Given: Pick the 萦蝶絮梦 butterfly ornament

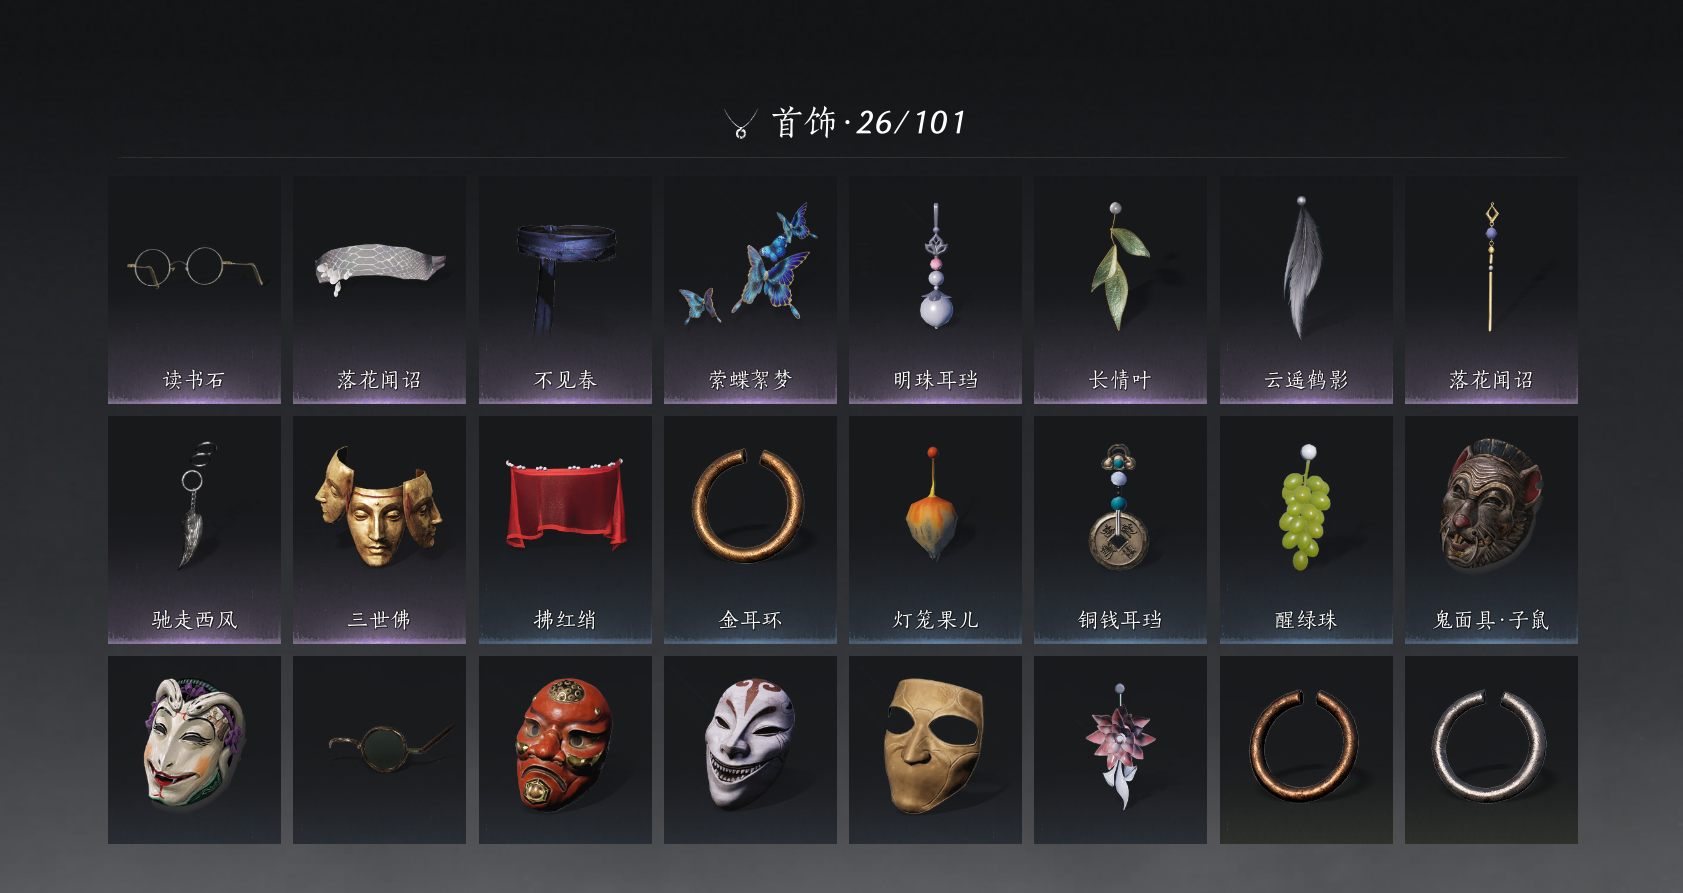Looking at the screenshot, I should click(750, 290).
